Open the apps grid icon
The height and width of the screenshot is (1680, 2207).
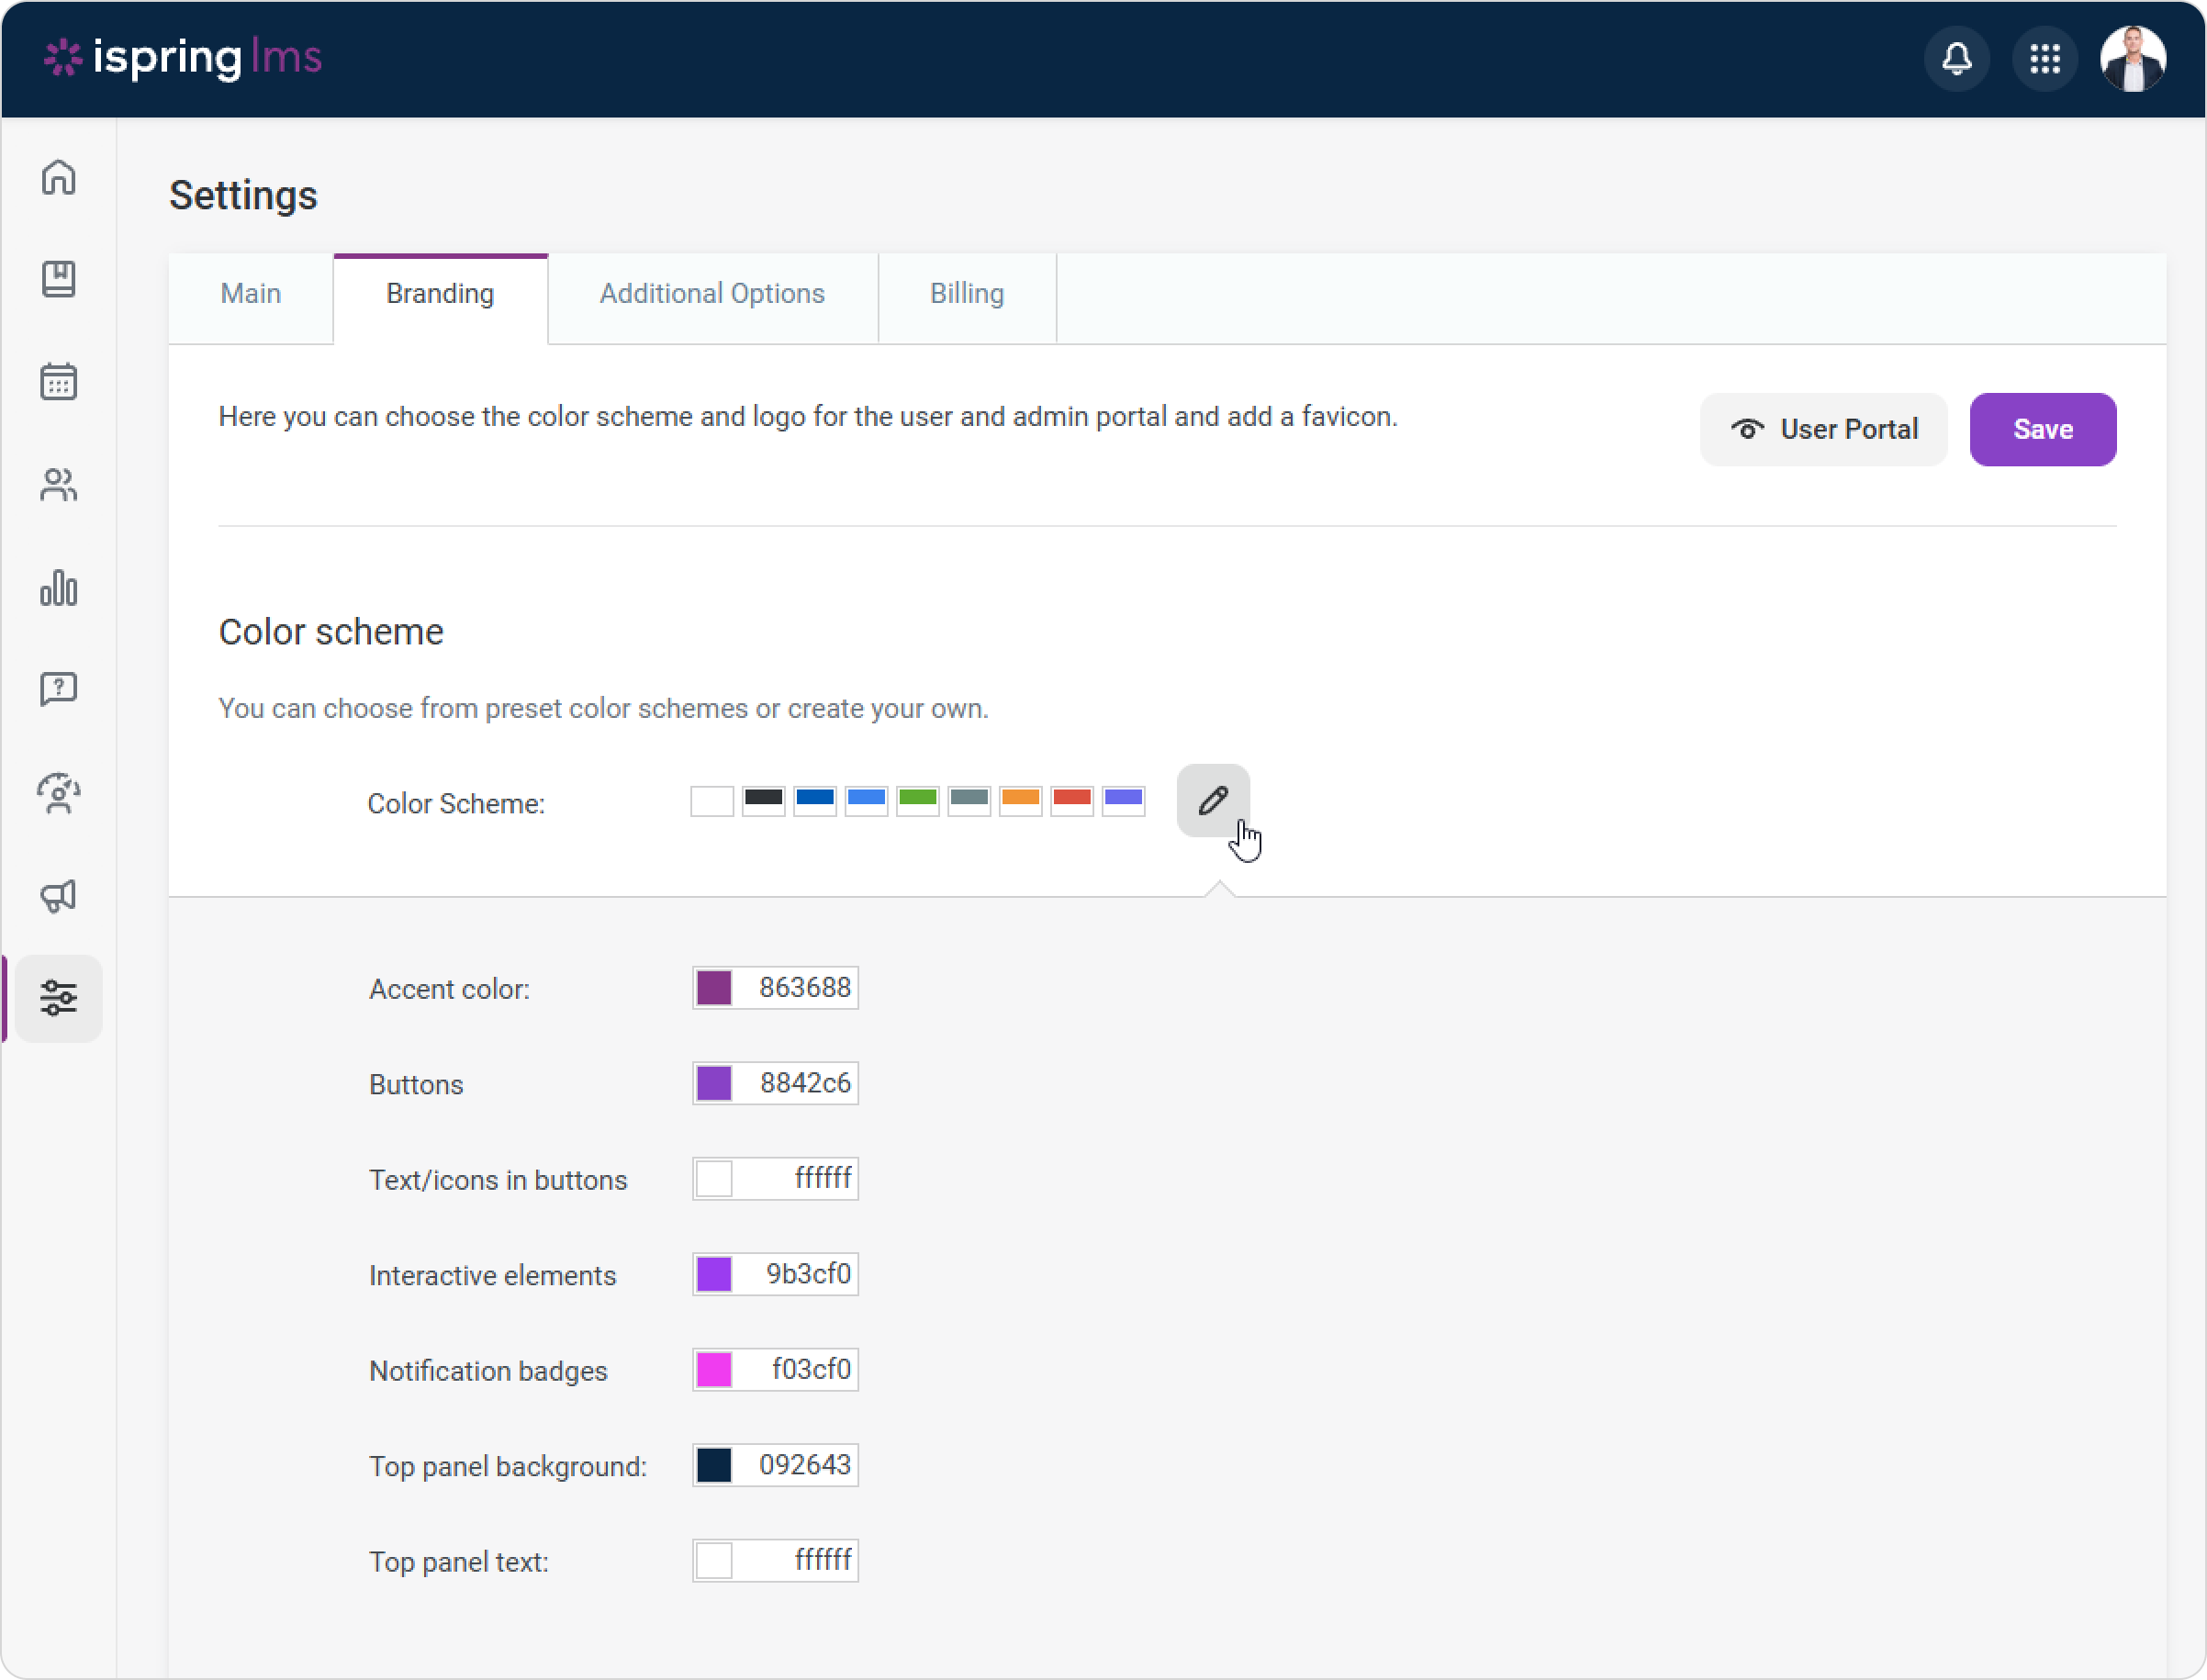2044,59
